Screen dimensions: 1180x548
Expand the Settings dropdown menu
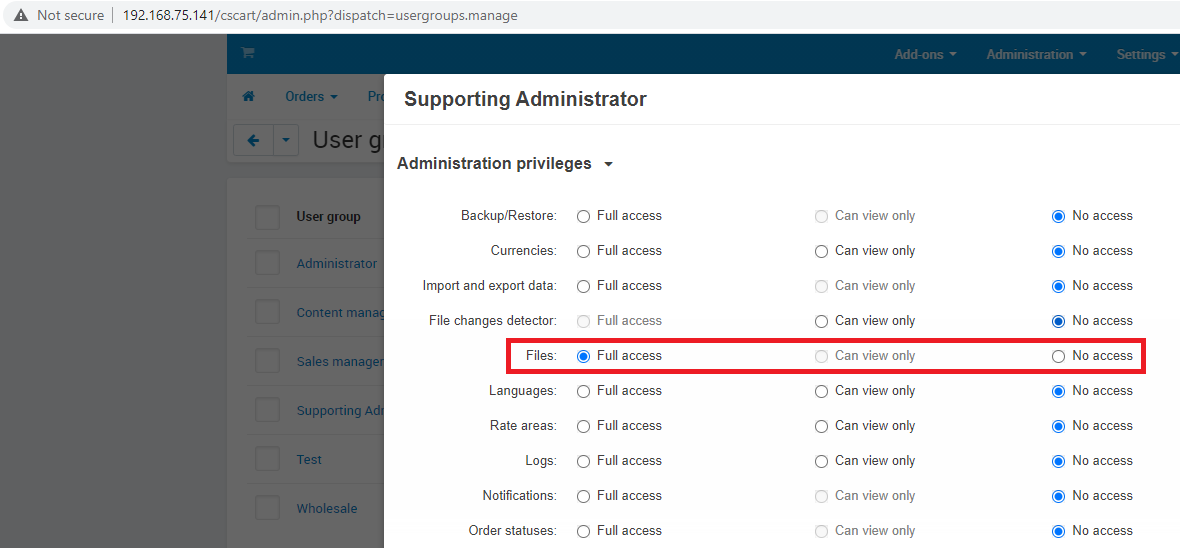pos(1146,54)
